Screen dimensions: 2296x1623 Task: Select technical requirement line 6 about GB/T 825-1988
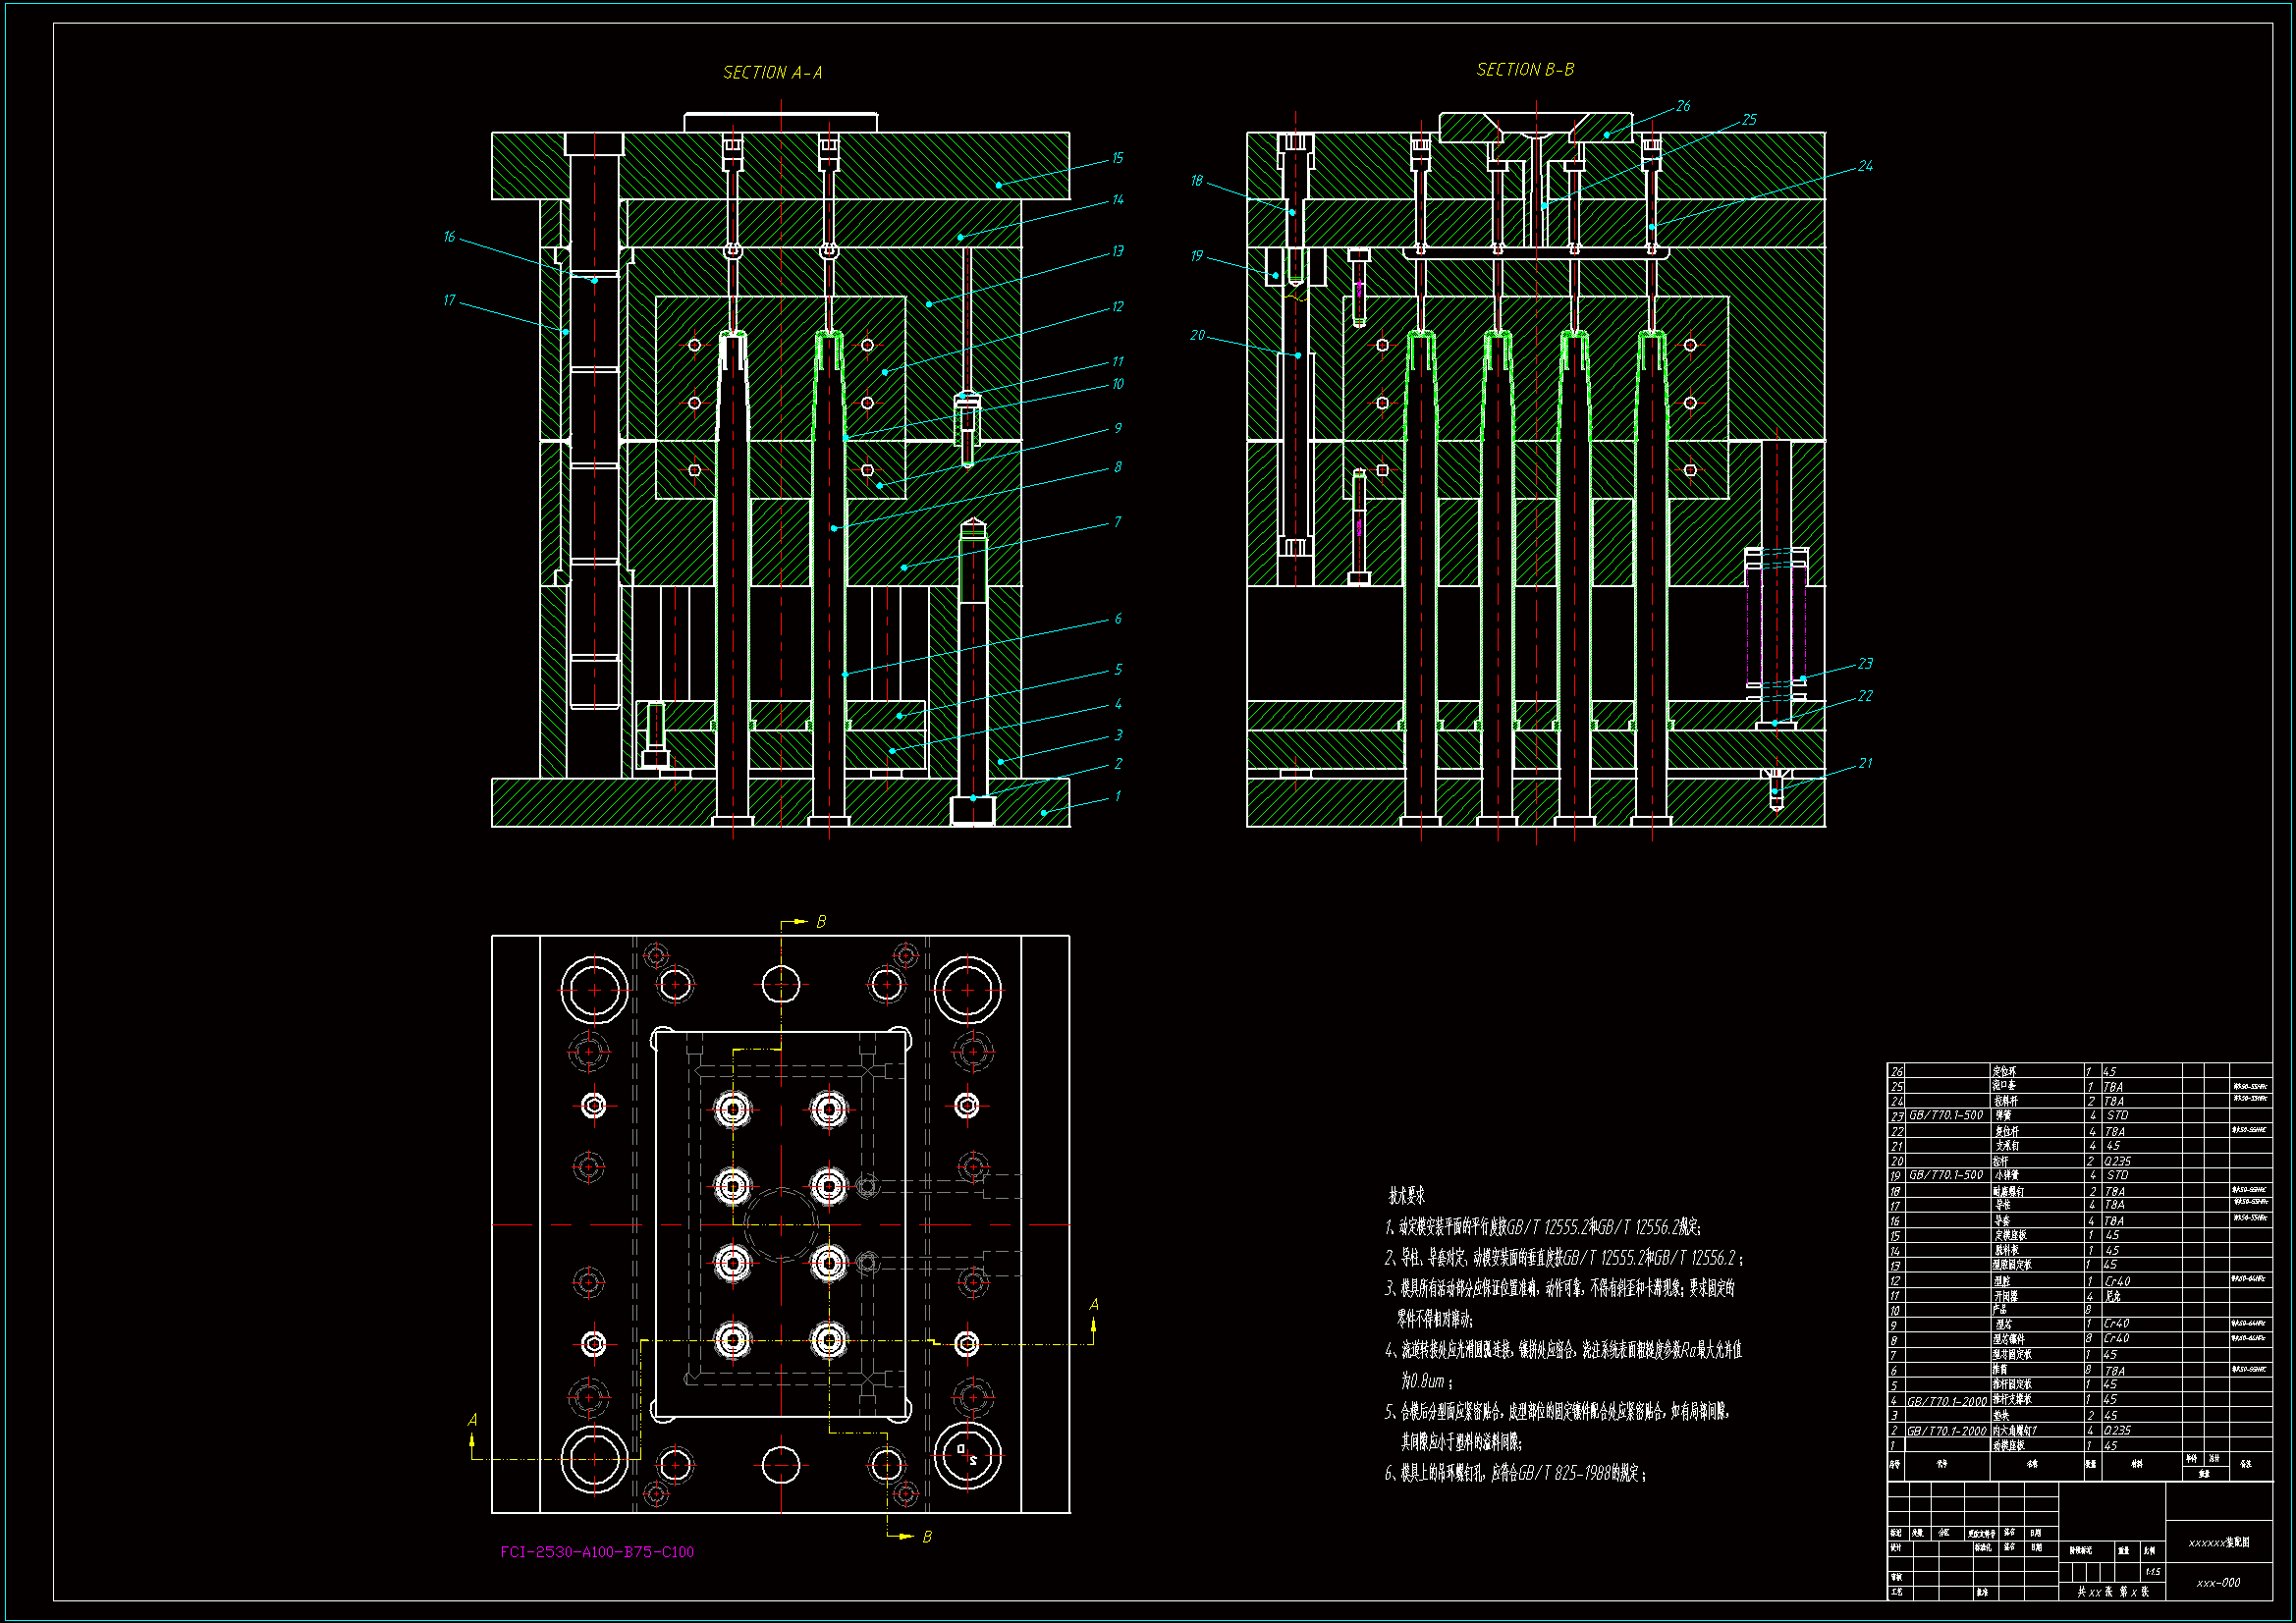(1514, 1473)
